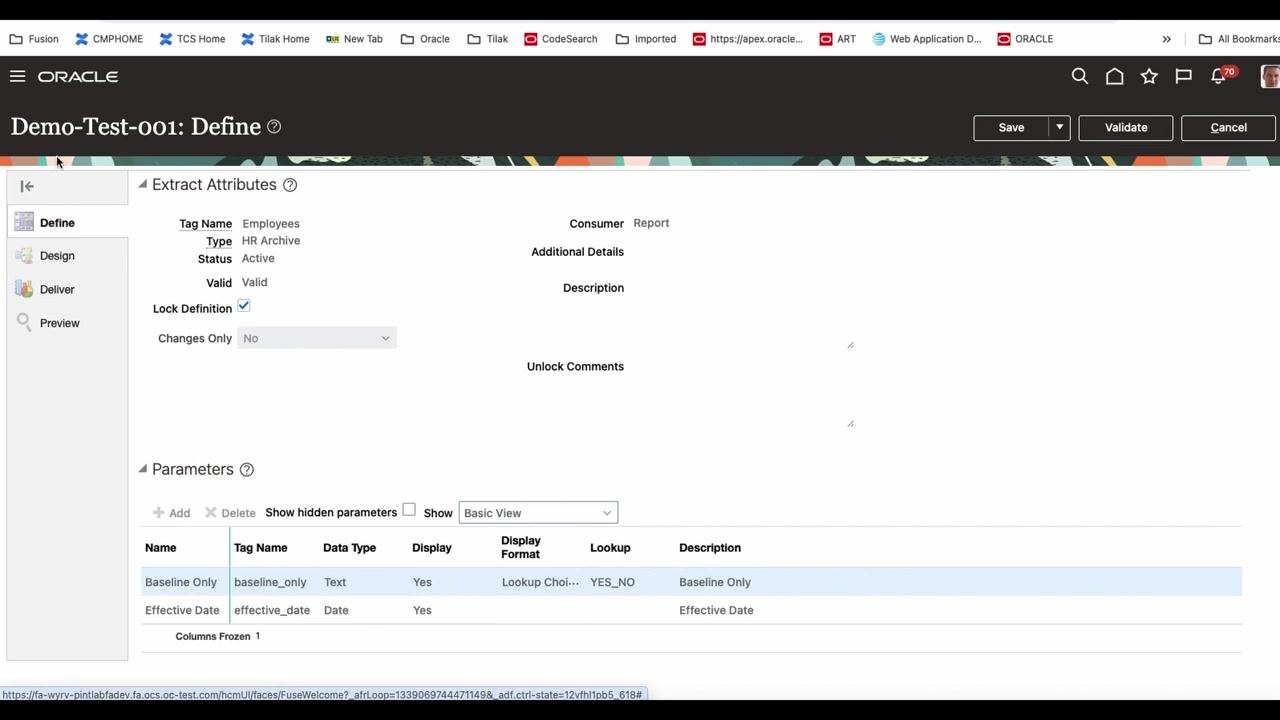Collapse the left navigation pane

point(27,186)
